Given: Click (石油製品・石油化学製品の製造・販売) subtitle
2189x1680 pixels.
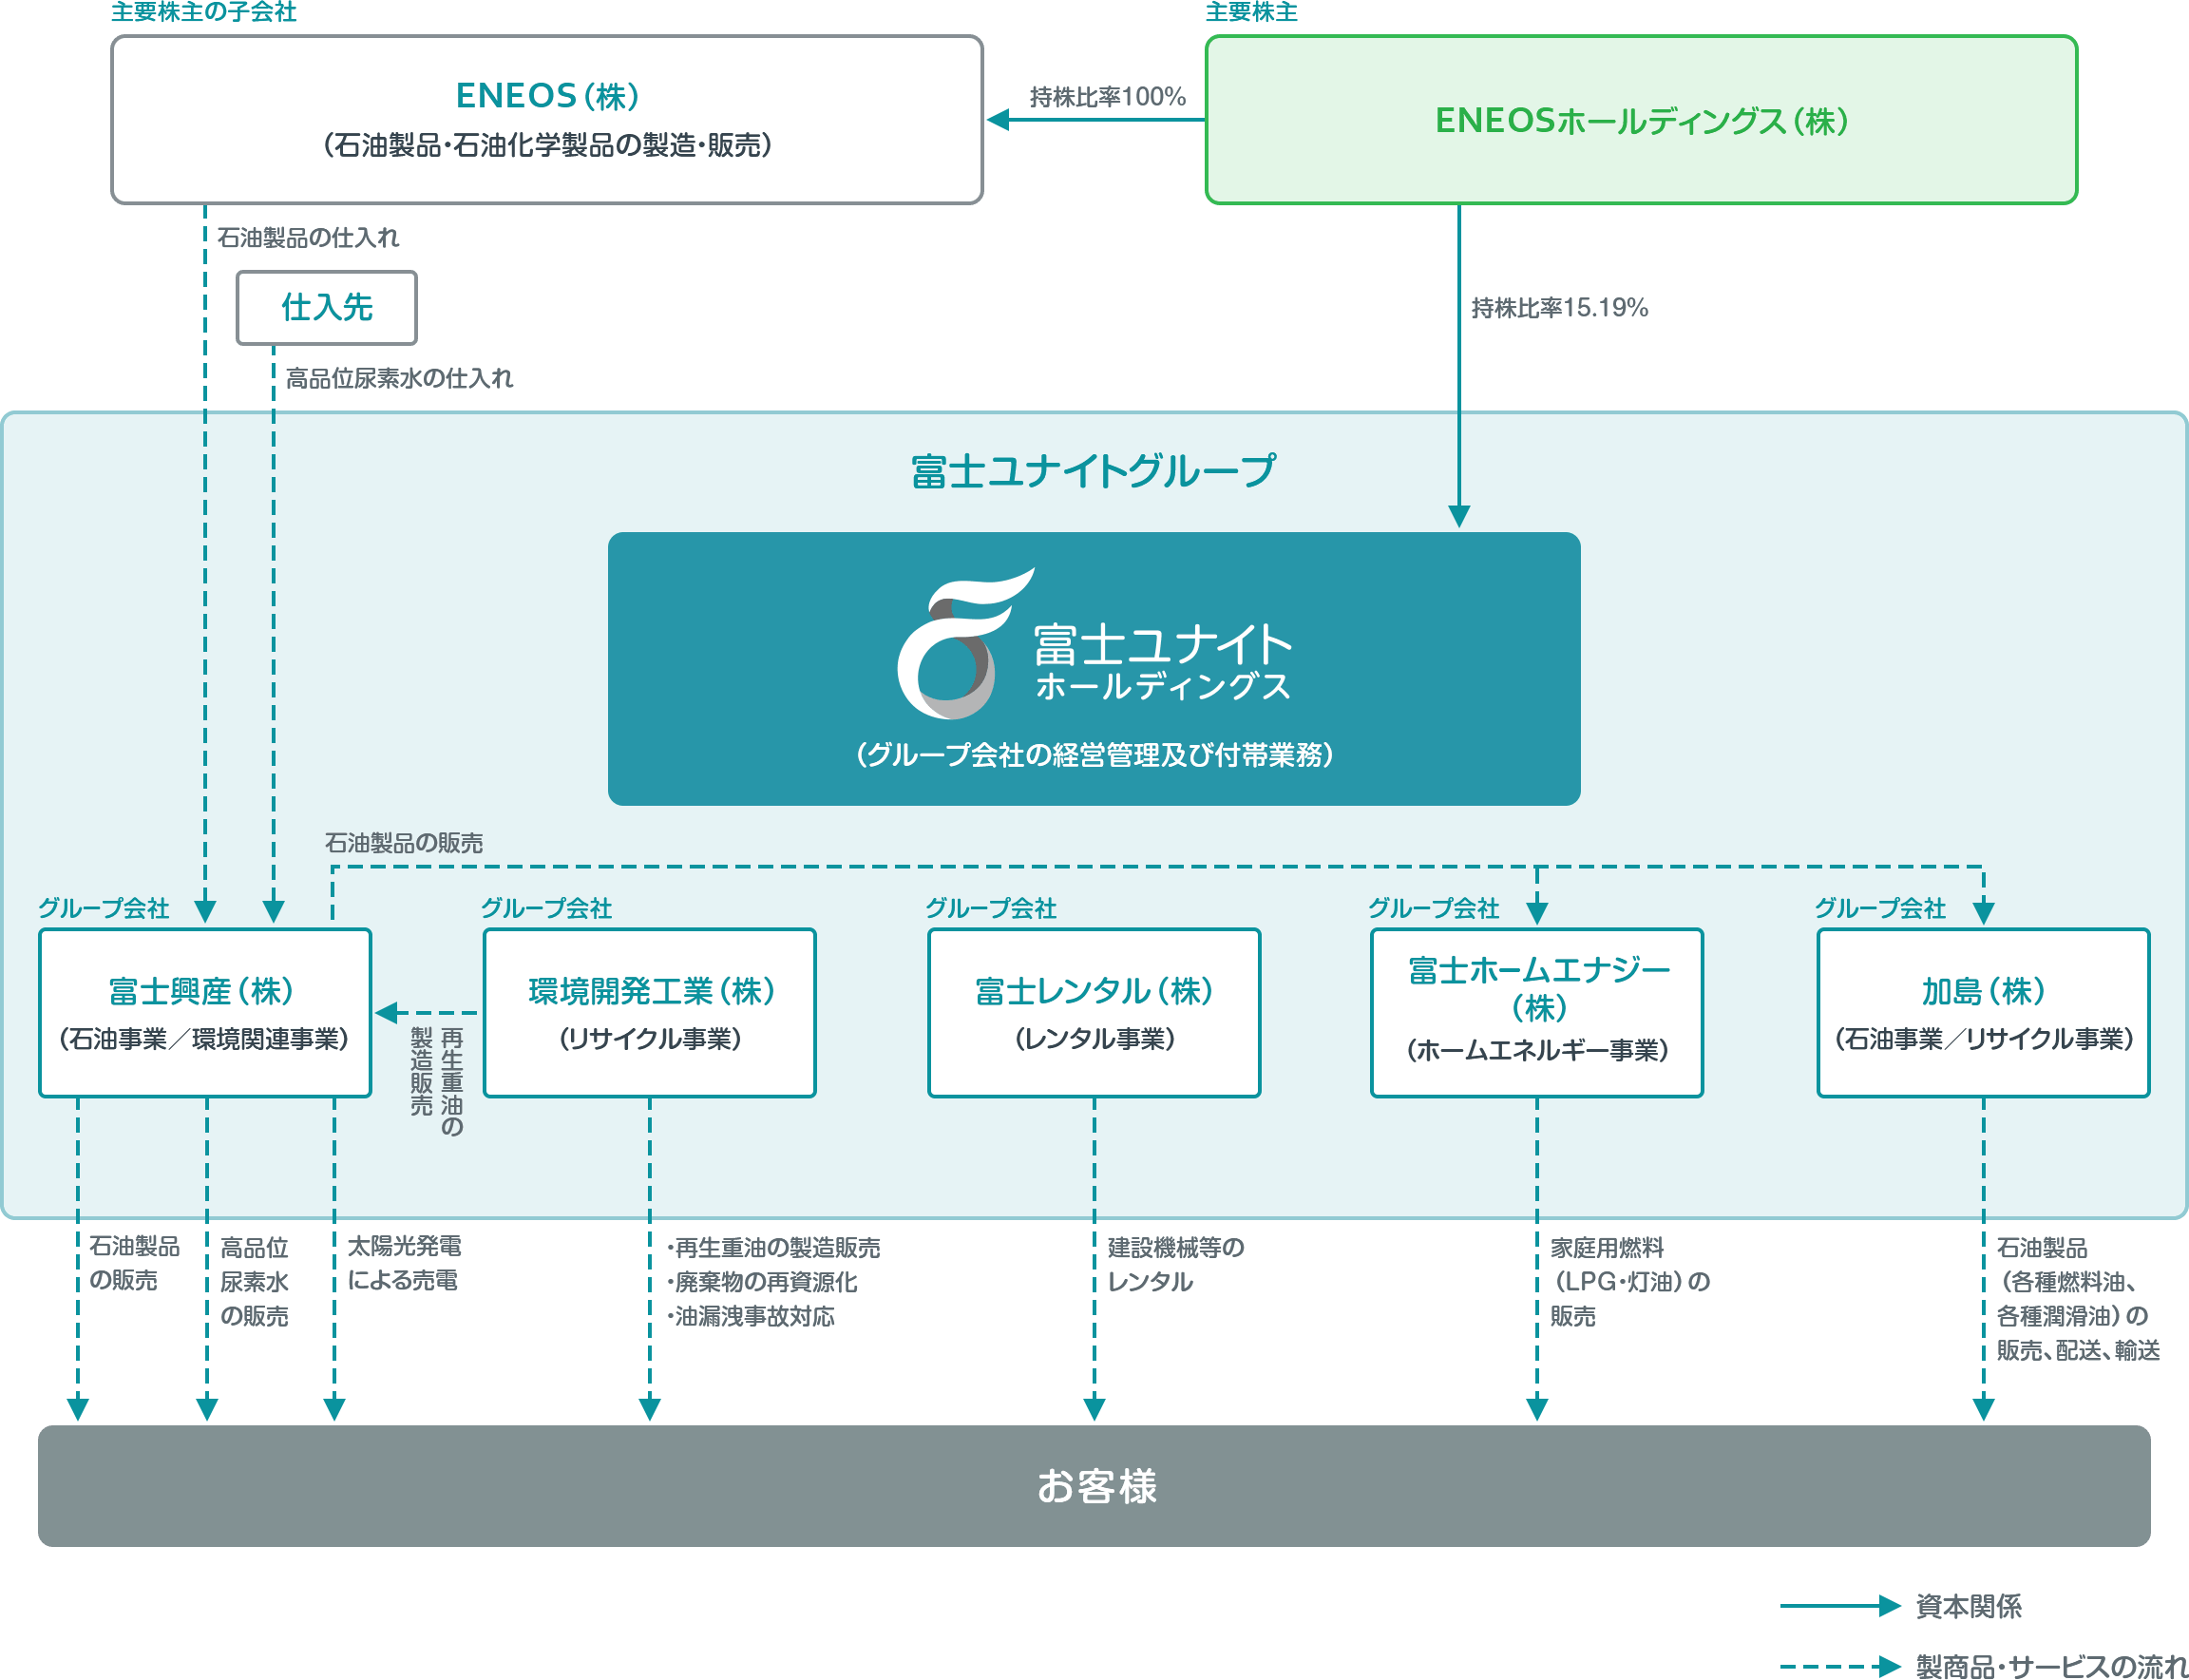Looking at the screenshot, I should pos(546,145).
